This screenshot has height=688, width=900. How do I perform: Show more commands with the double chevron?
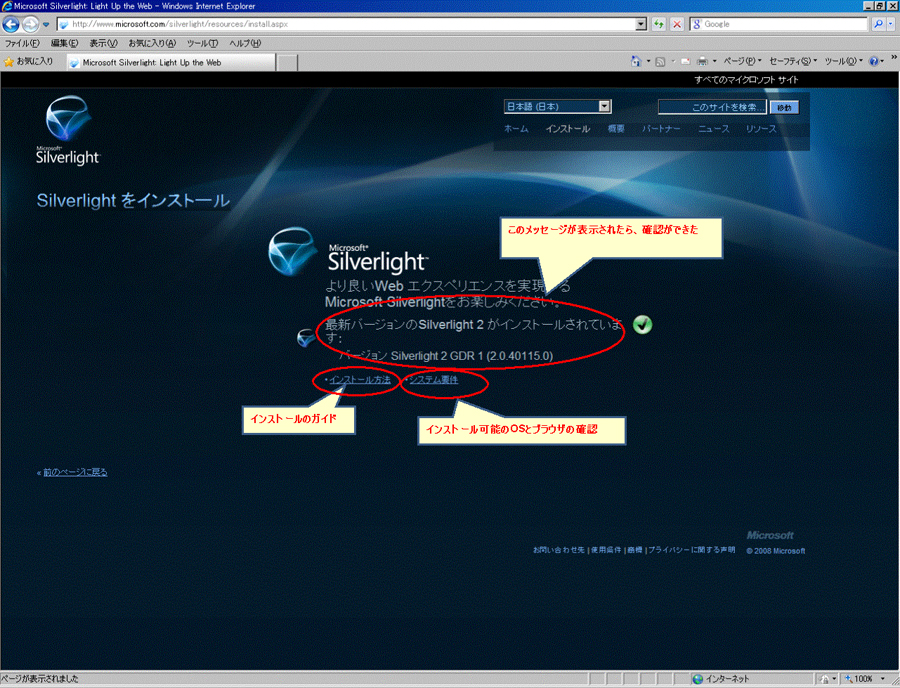[894, 58]
